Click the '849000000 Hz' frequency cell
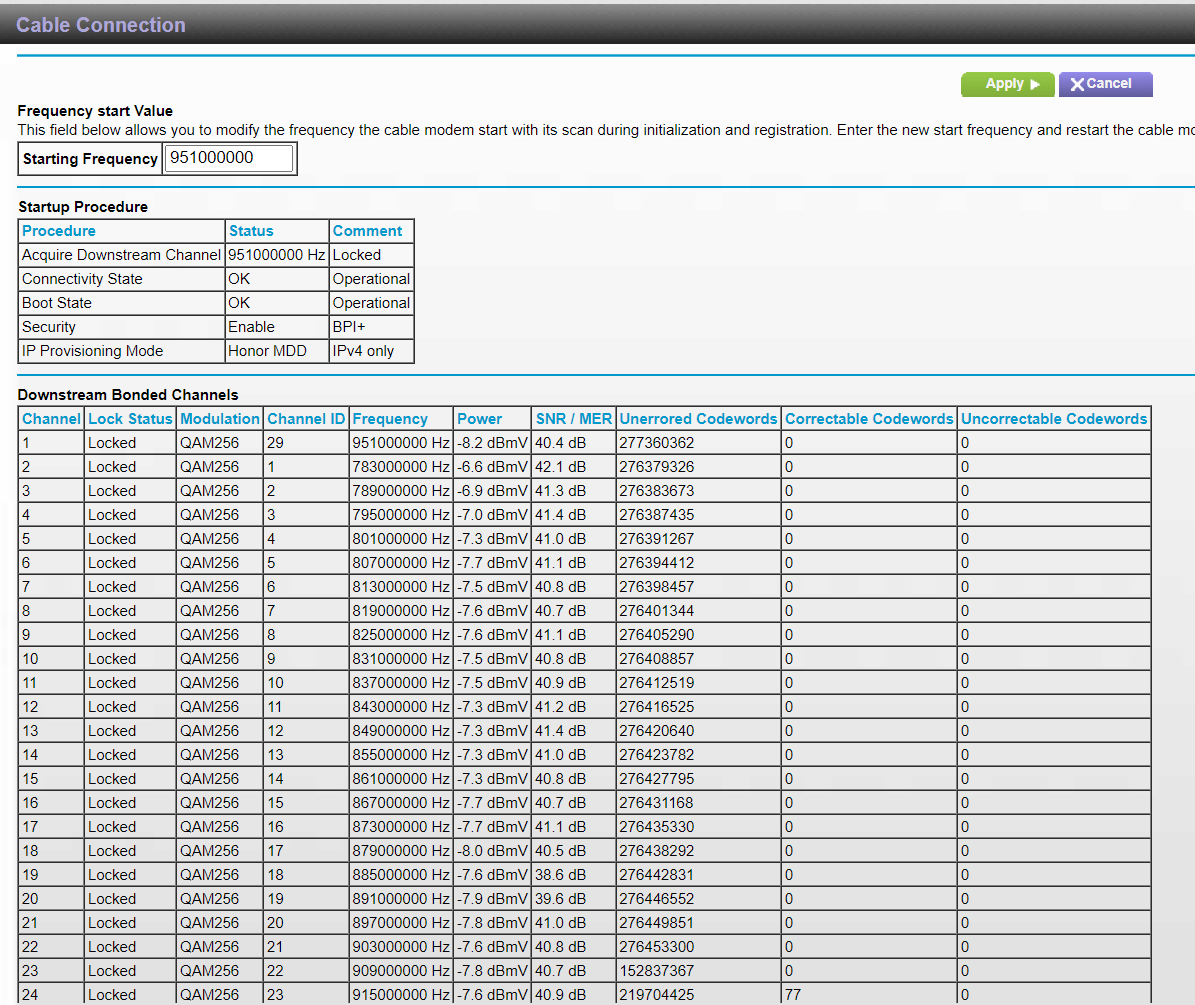 [x=401, y=731]
